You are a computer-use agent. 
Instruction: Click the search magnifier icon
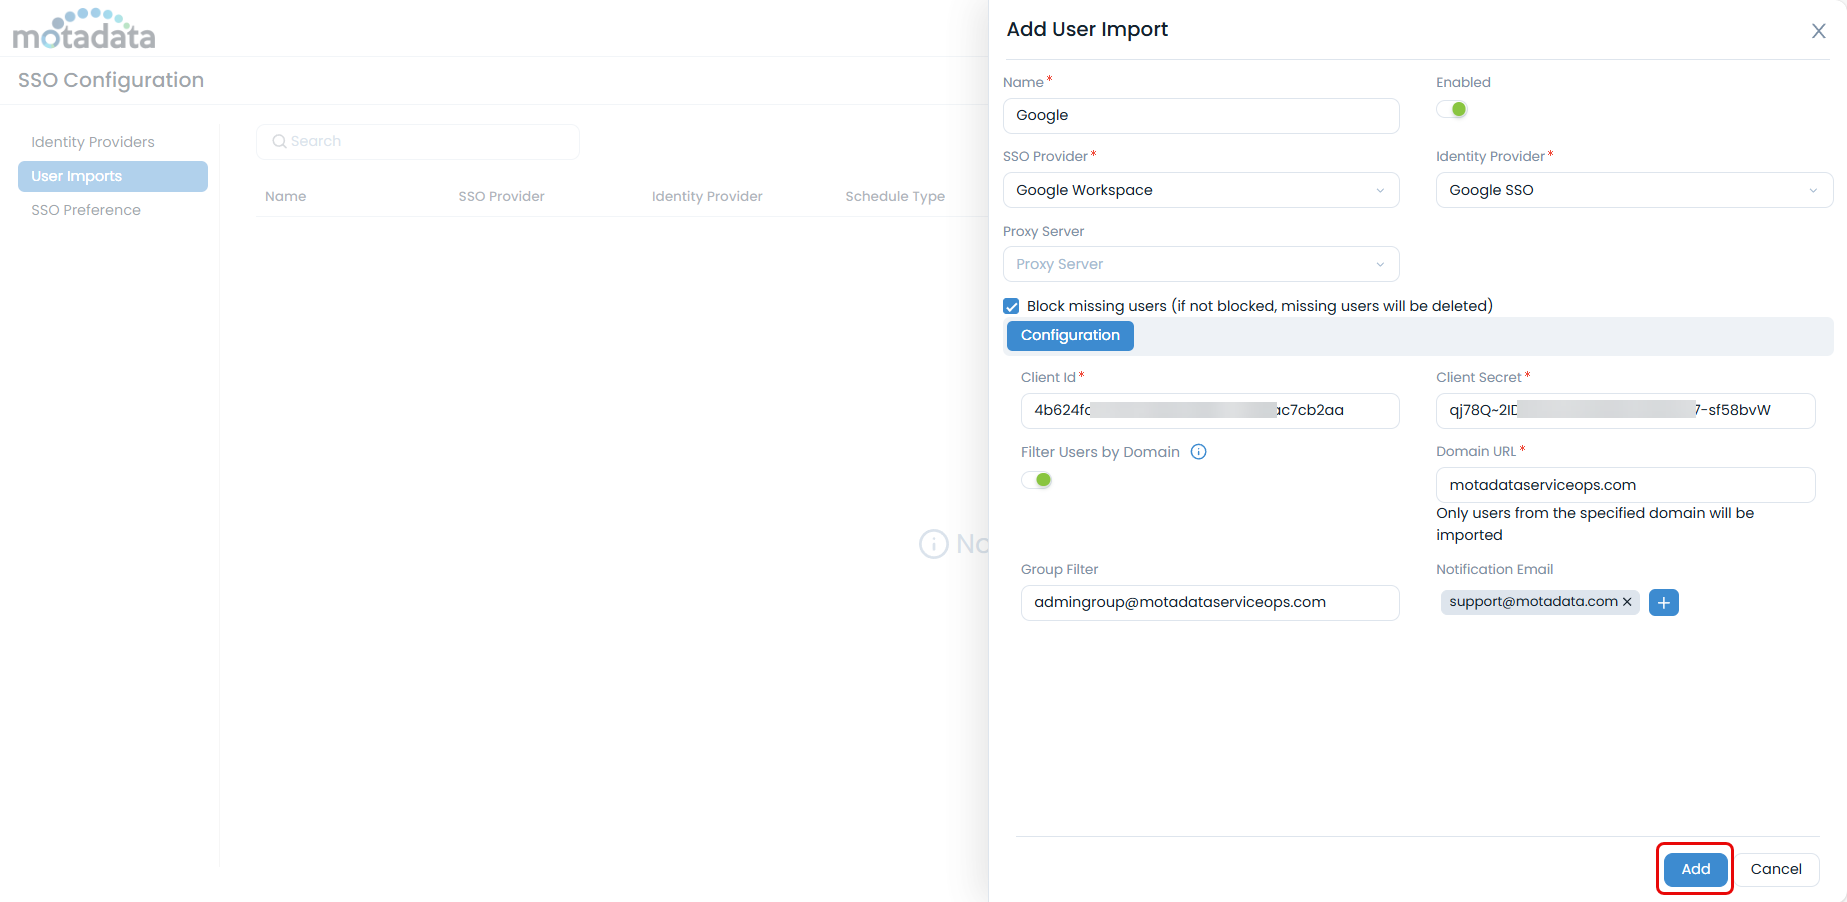tap(279, 142)
